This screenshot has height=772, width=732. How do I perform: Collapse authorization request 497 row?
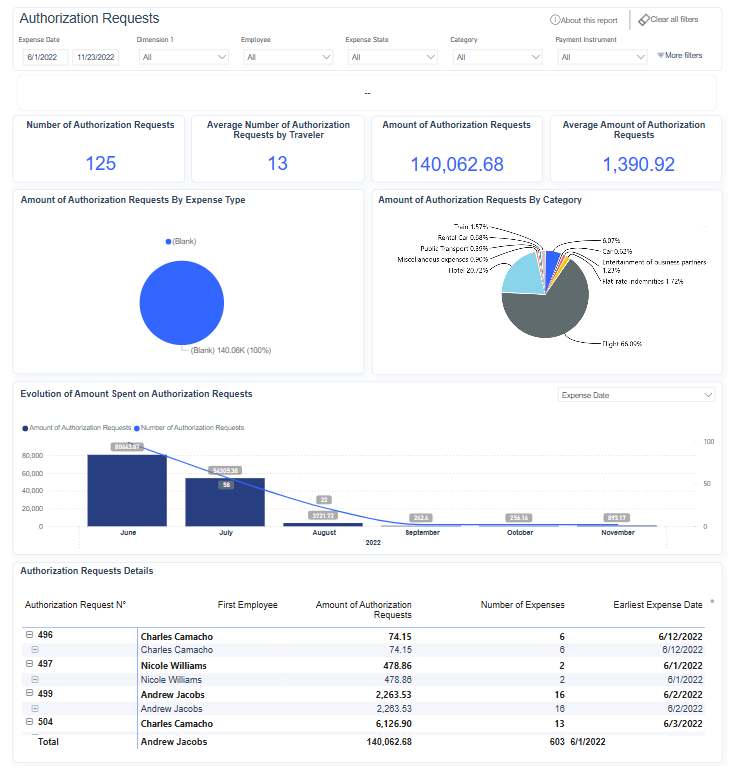click(27, 664)
